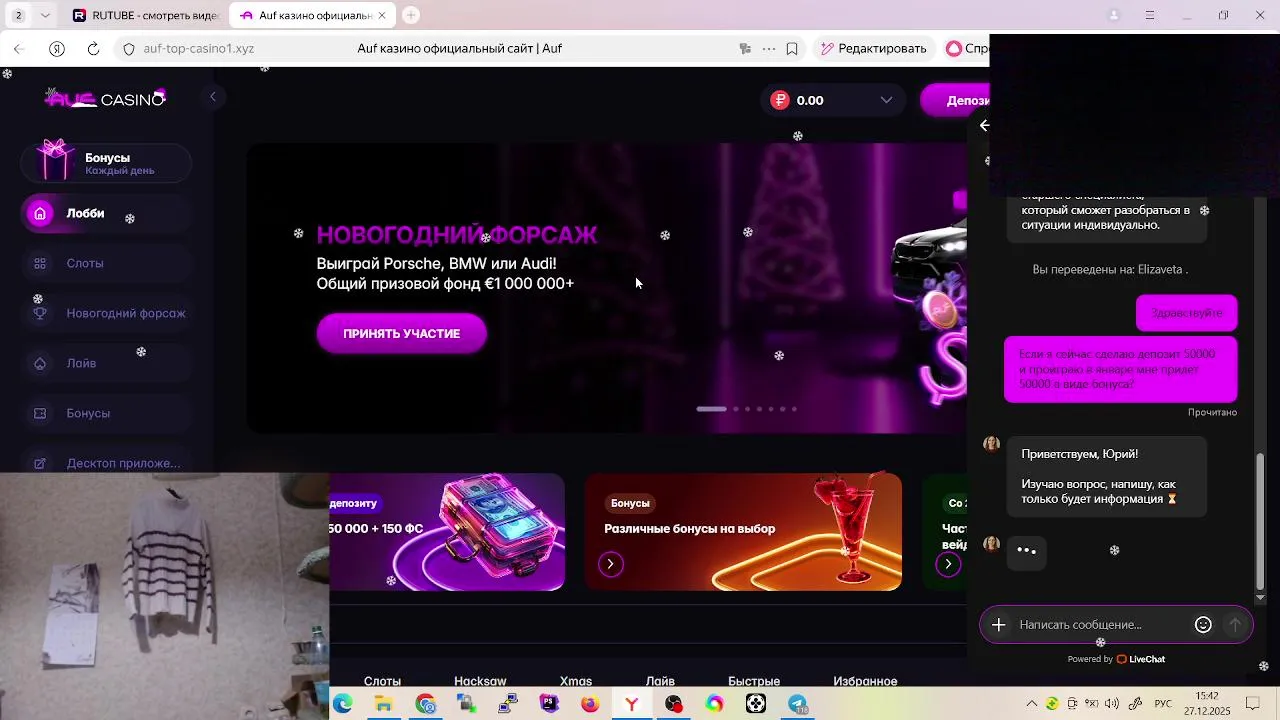Select the Избранное category tab
The image size is (1280, 720).
point(865,681)
